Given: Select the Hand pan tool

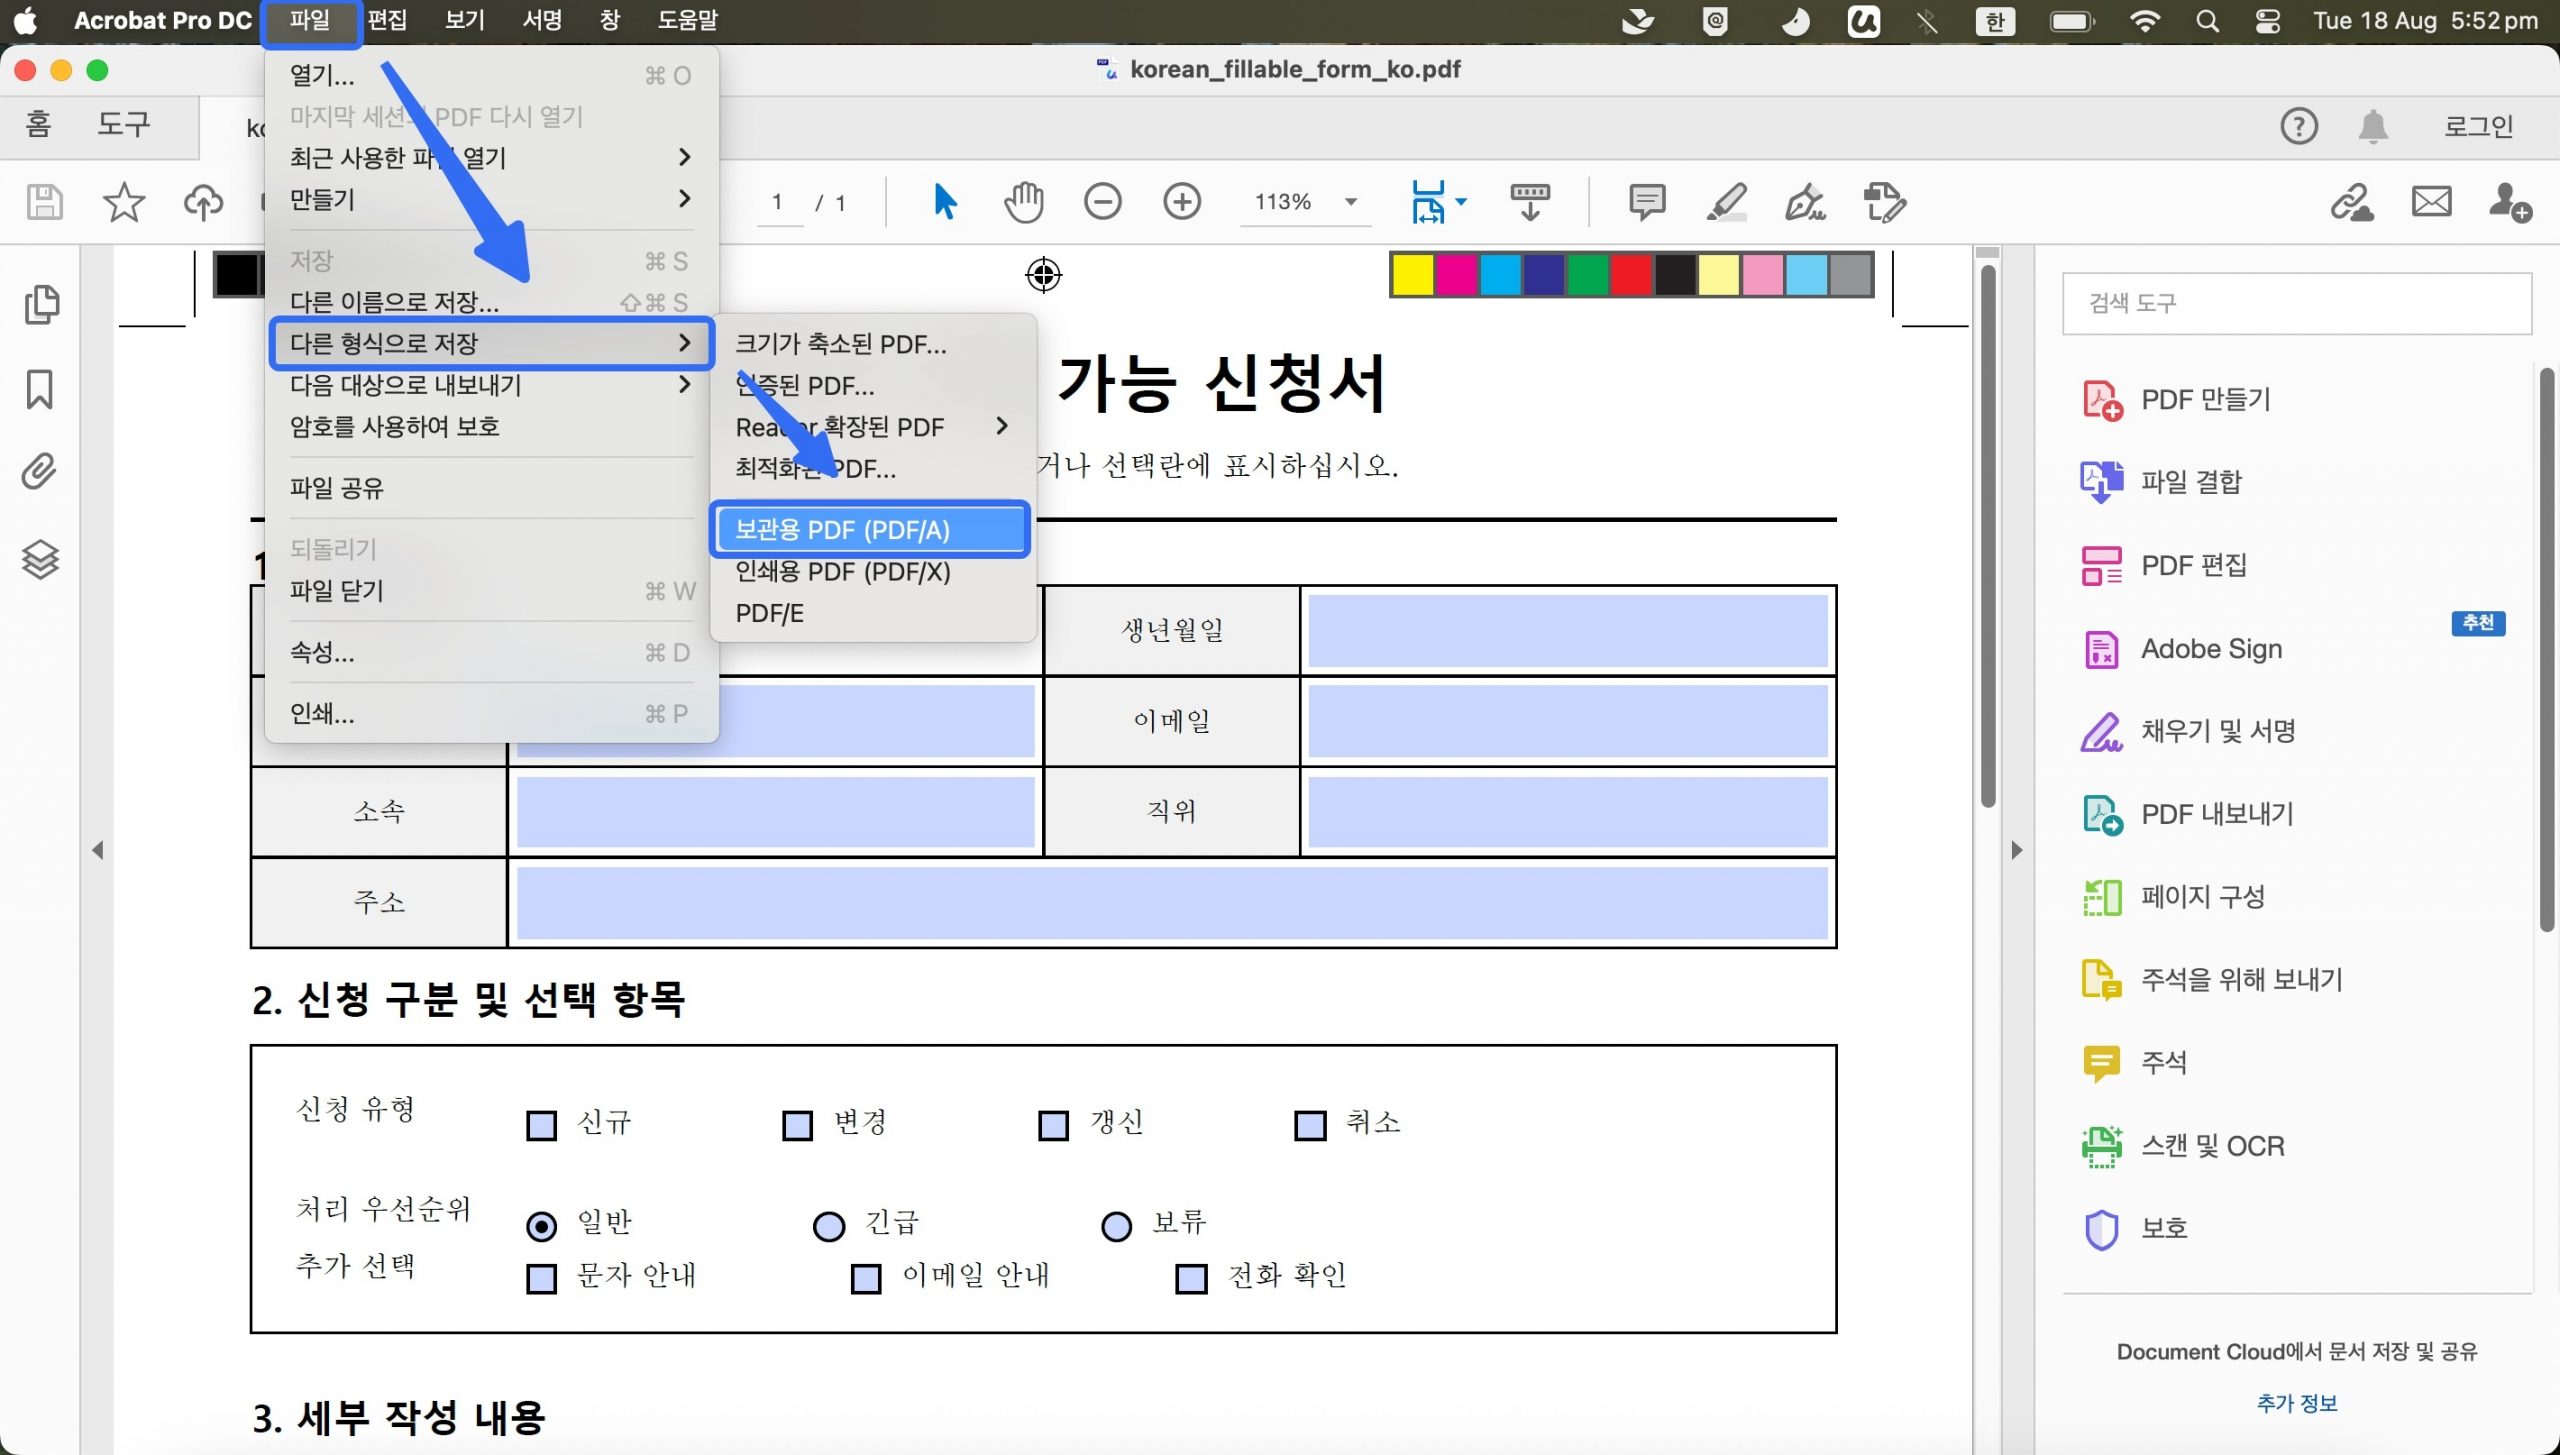Looking at the screenshot, I should pos(1023,202).
